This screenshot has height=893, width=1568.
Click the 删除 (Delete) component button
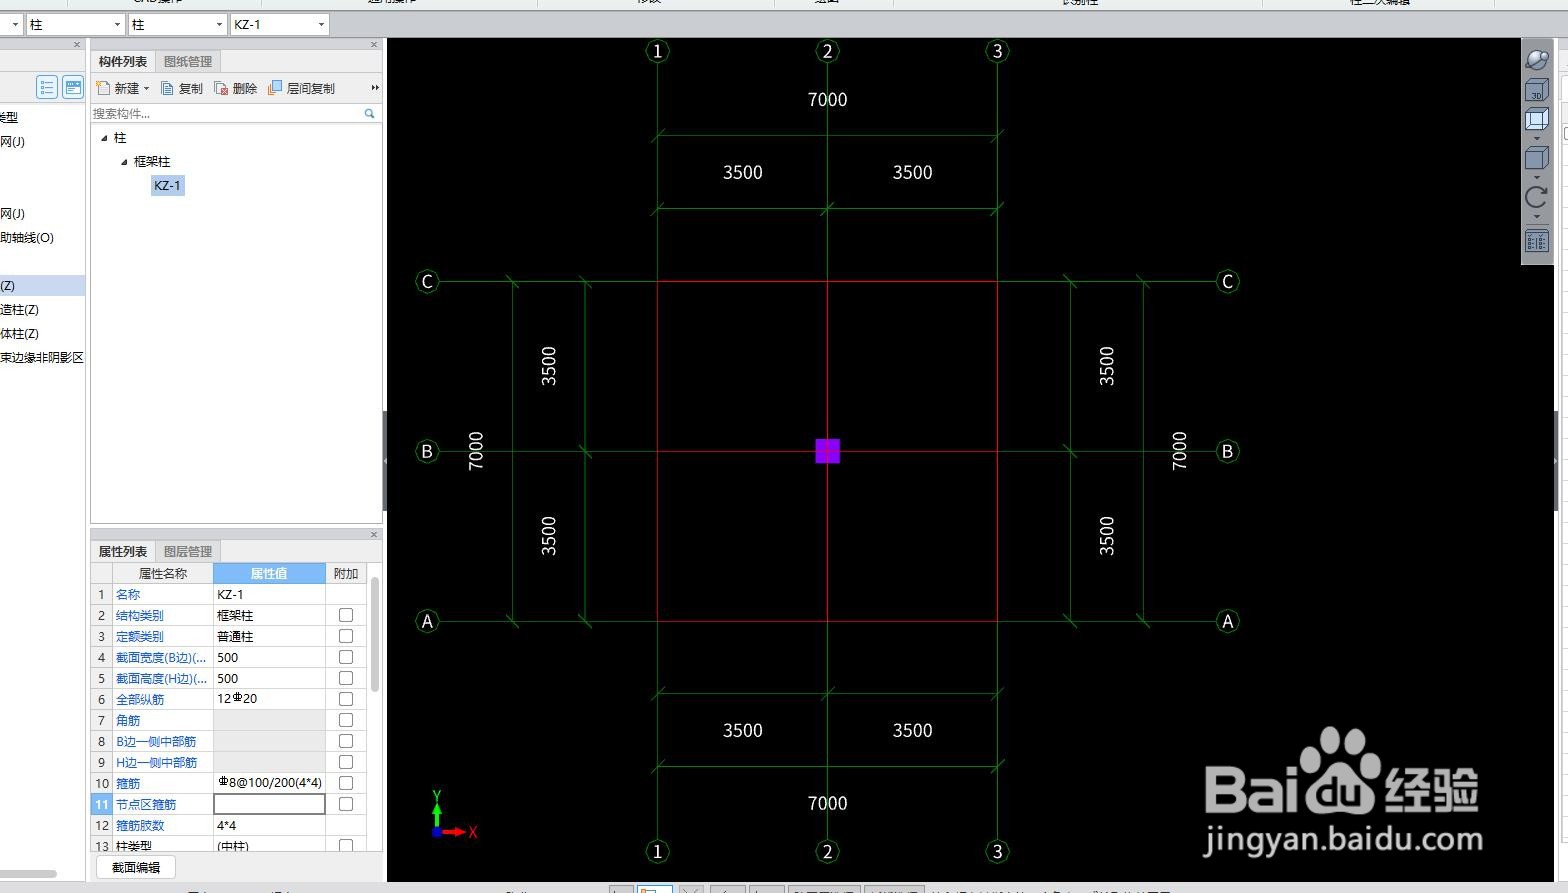click(236, 88)
